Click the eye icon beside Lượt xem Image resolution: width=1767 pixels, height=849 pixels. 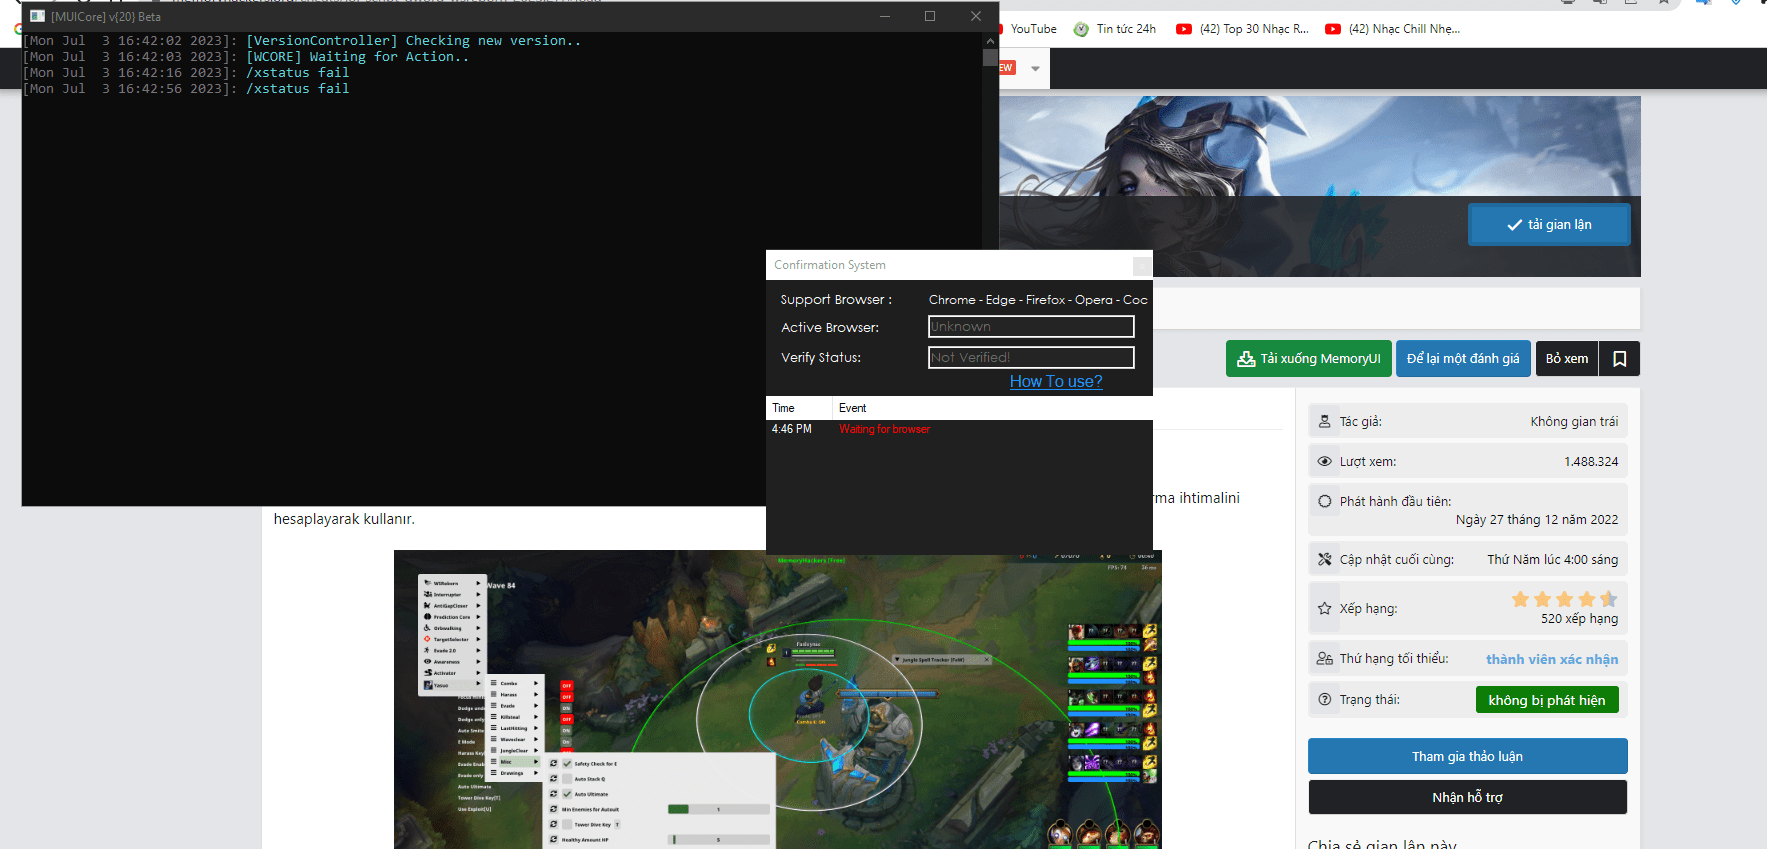coord(1325,462)
